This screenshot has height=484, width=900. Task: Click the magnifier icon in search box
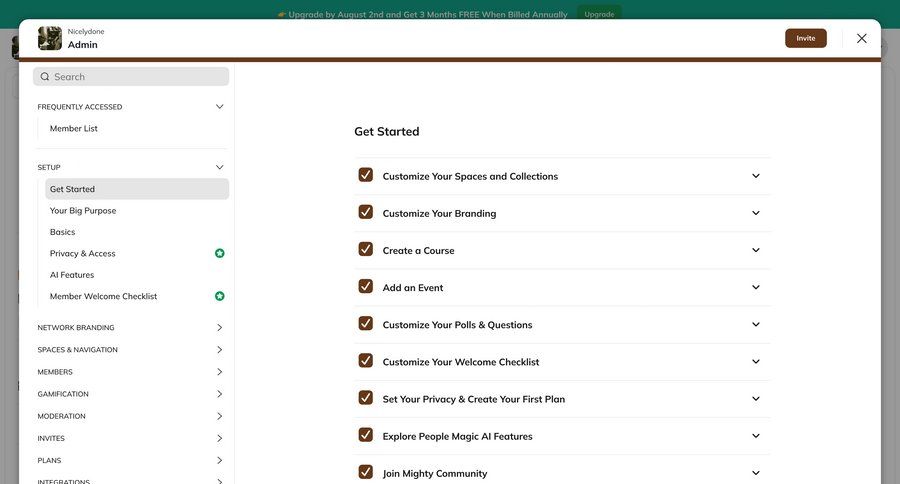(45, 77)
